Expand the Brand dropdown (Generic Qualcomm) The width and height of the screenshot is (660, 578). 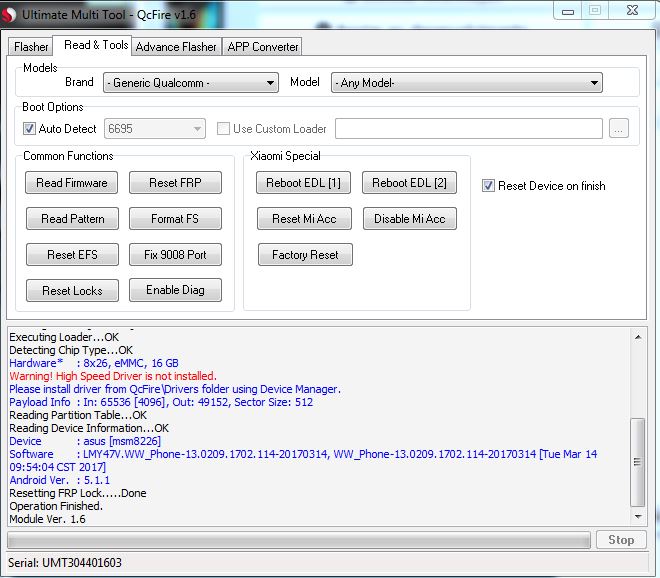[x=191, y=83]
